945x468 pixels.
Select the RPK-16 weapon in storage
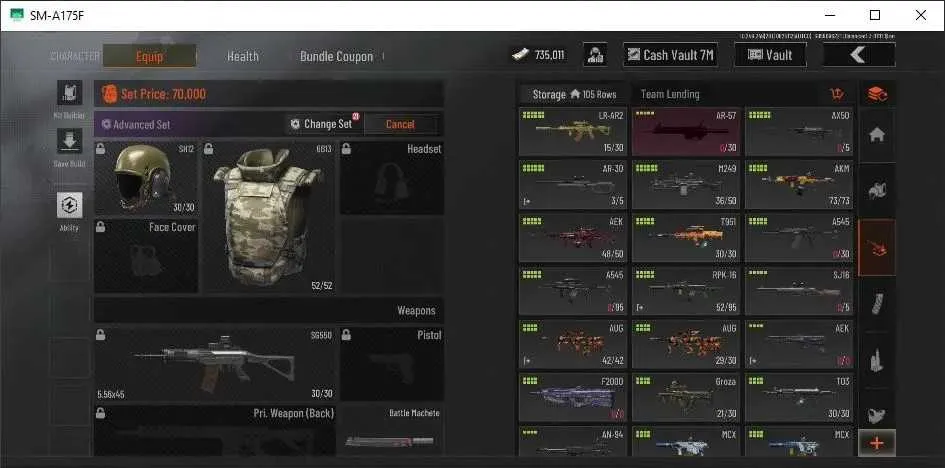click(x=686, y=291)
